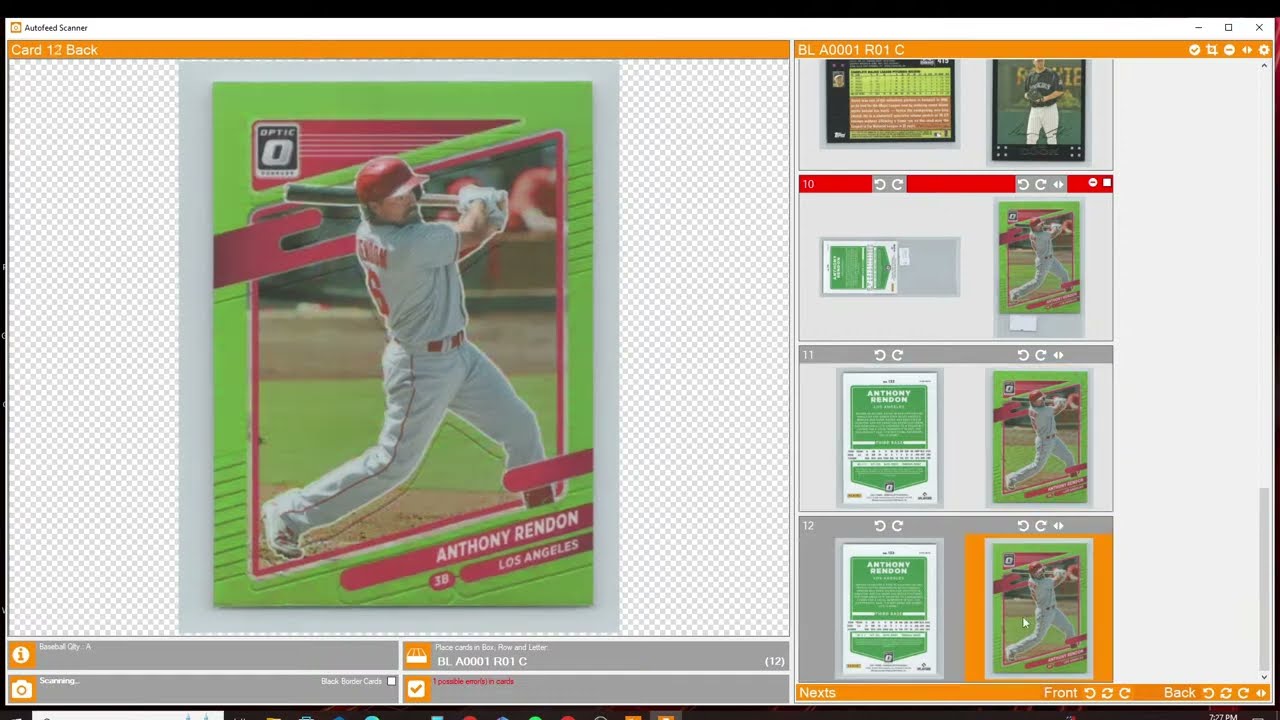The image size is (1280, 720).
Task: Rotate card 10 front image counterclockwise
Action: pos(1023,184)
